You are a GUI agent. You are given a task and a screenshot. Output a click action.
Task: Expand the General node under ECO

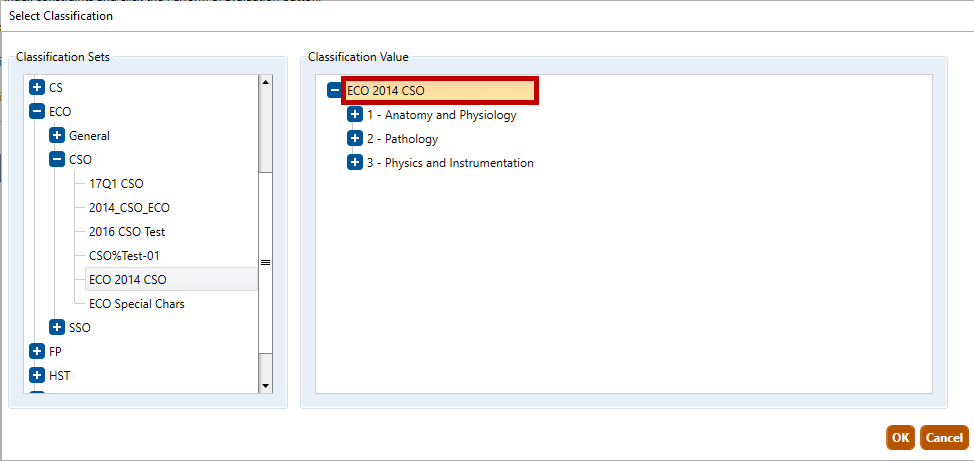(x=57, y=136)
